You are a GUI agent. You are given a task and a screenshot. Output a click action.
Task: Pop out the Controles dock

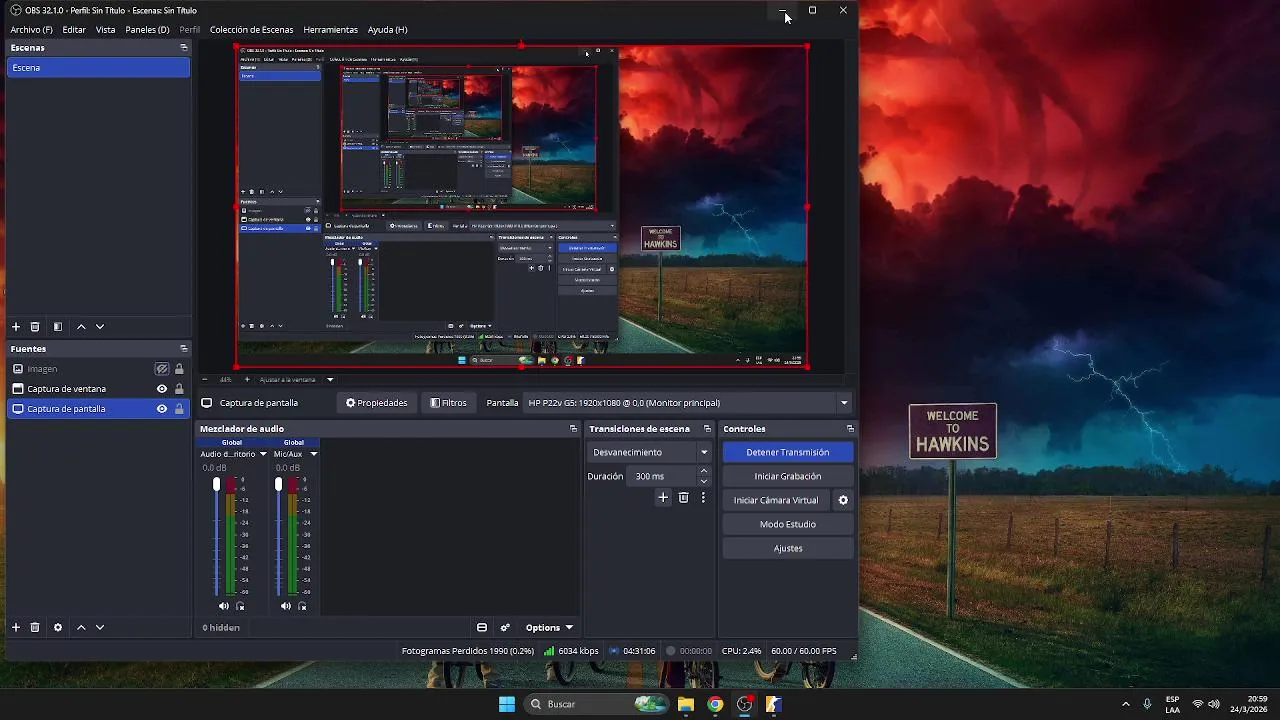850,429
